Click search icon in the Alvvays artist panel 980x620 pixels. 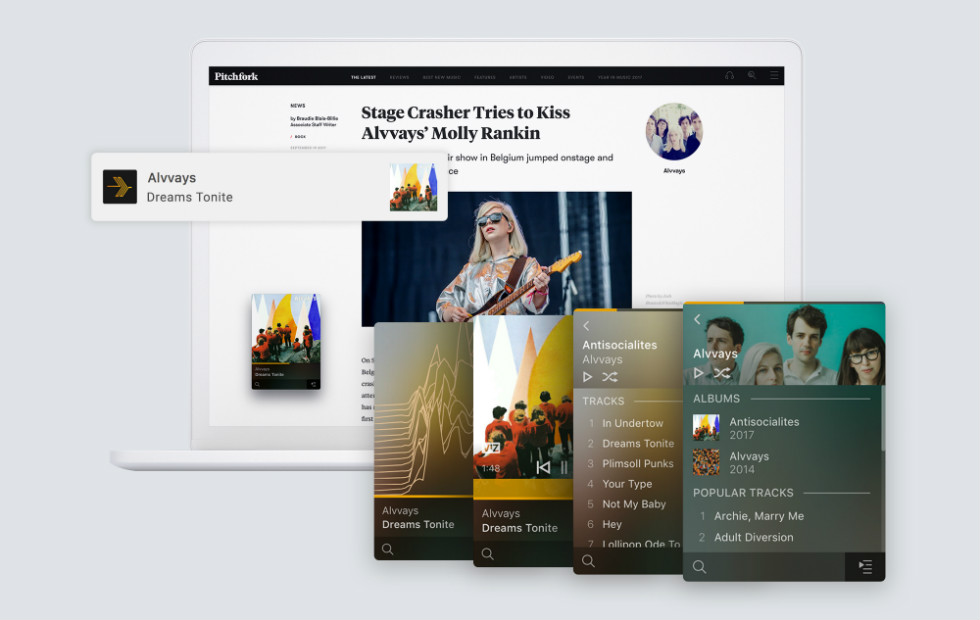[699, 567]
